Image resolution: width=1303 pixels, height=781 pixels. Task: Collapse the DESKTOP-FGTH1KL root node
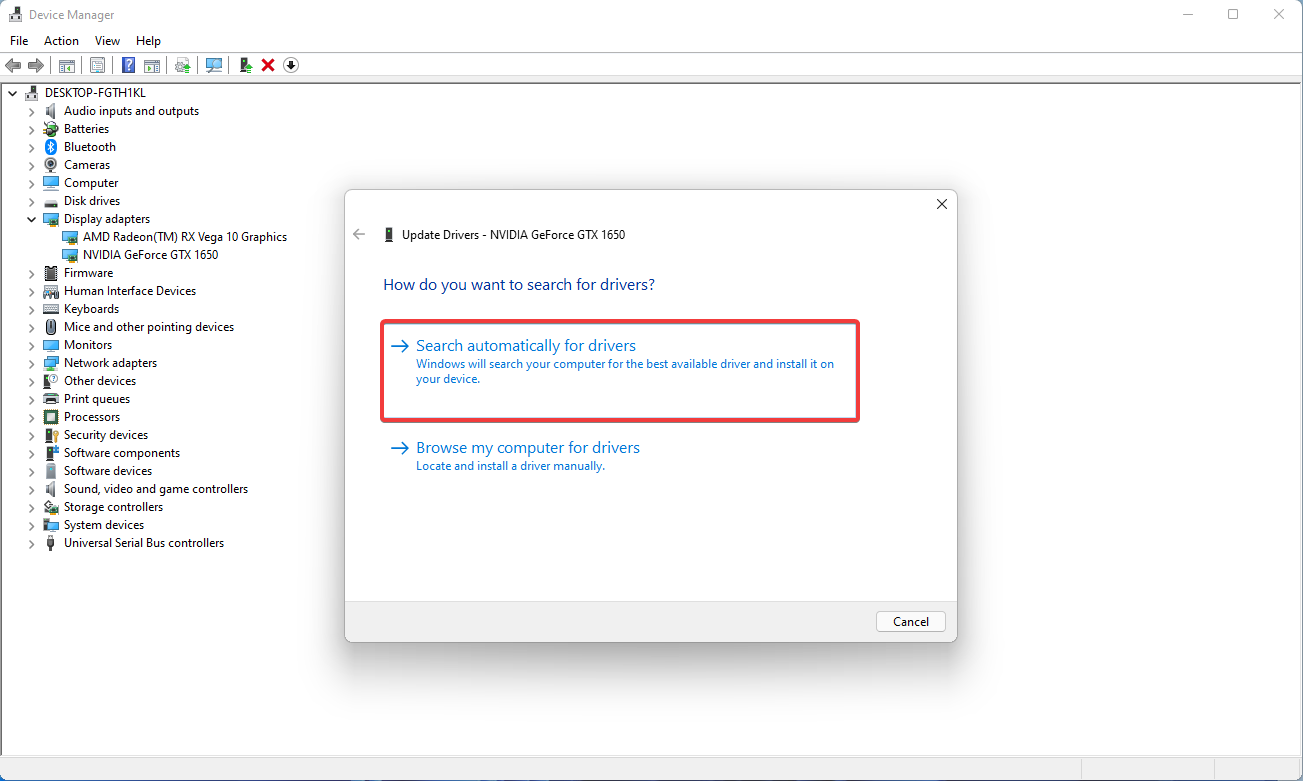(13, 93)
